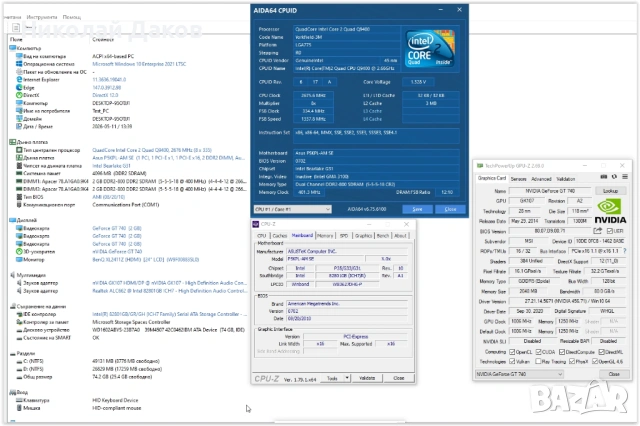Click the Клавиатура keyboard icon
Image resolution: width=640 pixels, height=426 pixels.
[x=19, y=400]
